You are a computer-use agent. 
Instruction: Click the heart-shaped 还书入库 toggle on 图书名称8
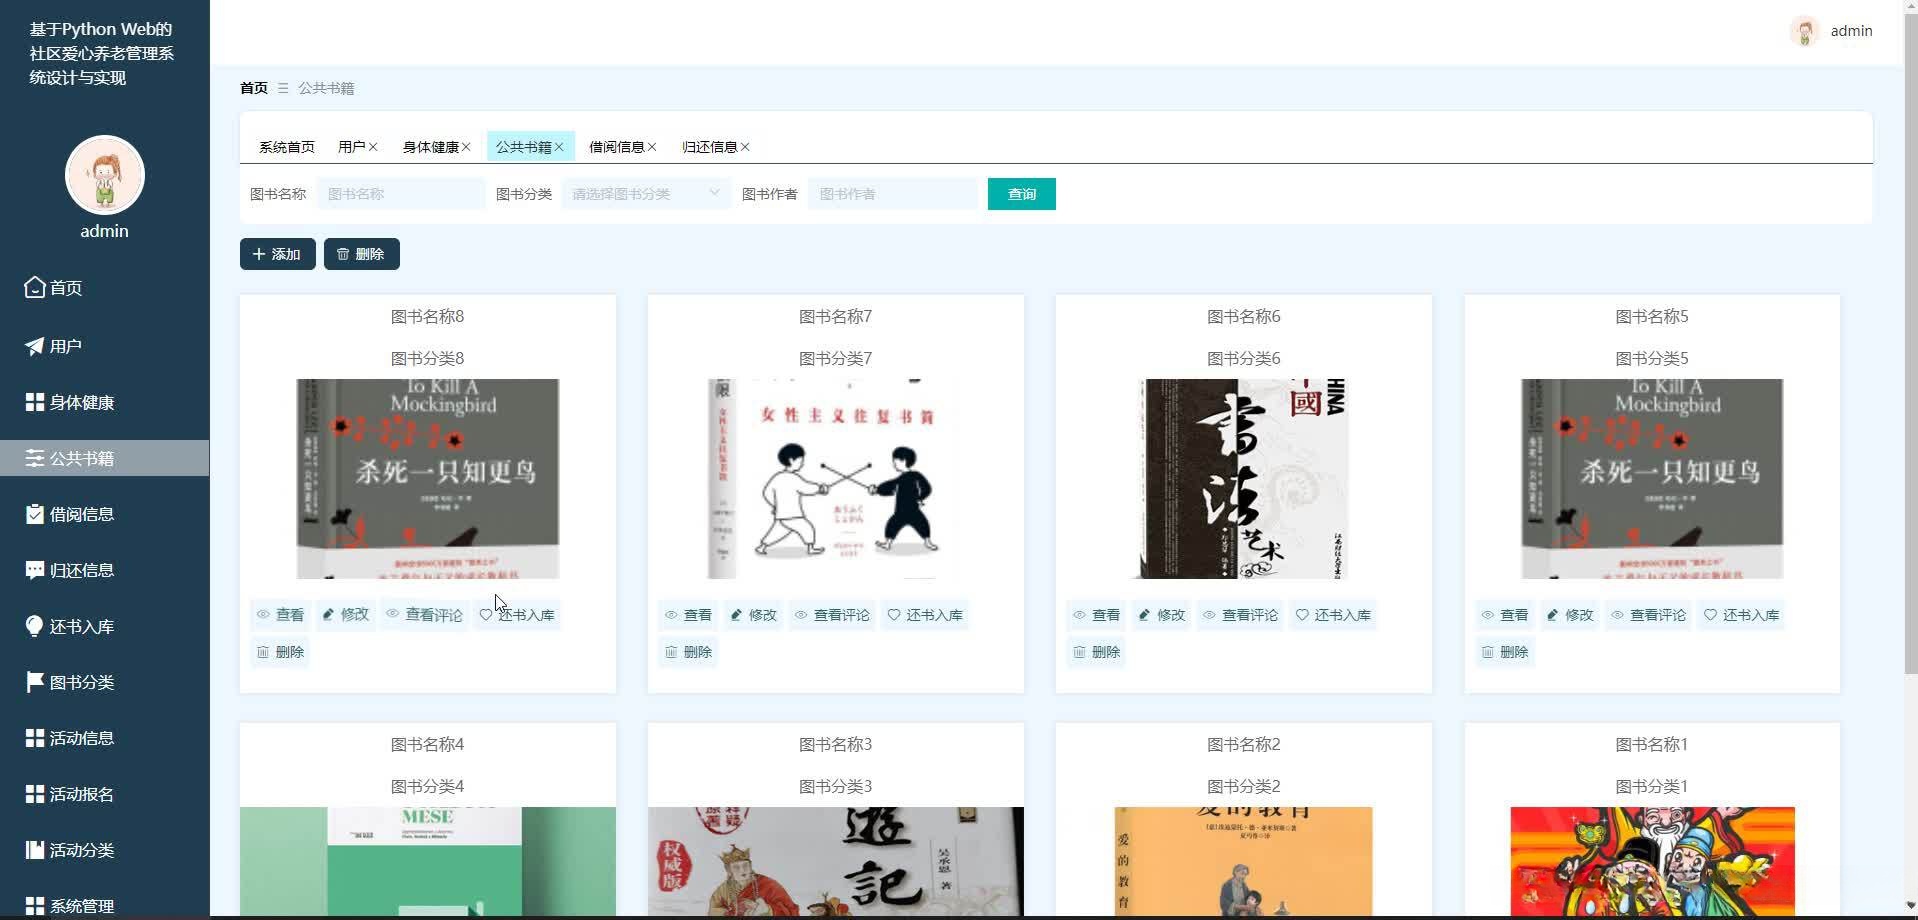click(x=517, y=614)
